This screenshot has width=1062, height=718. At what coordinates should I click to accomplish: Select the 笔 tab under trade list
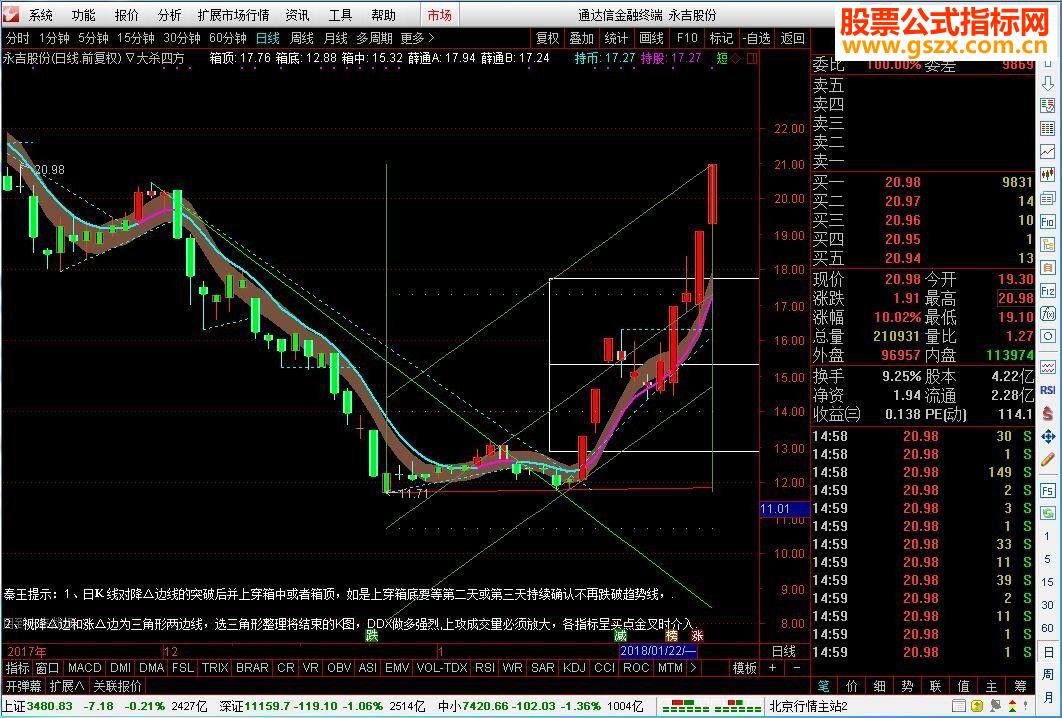pyautogui.click(x=824, y=687)
